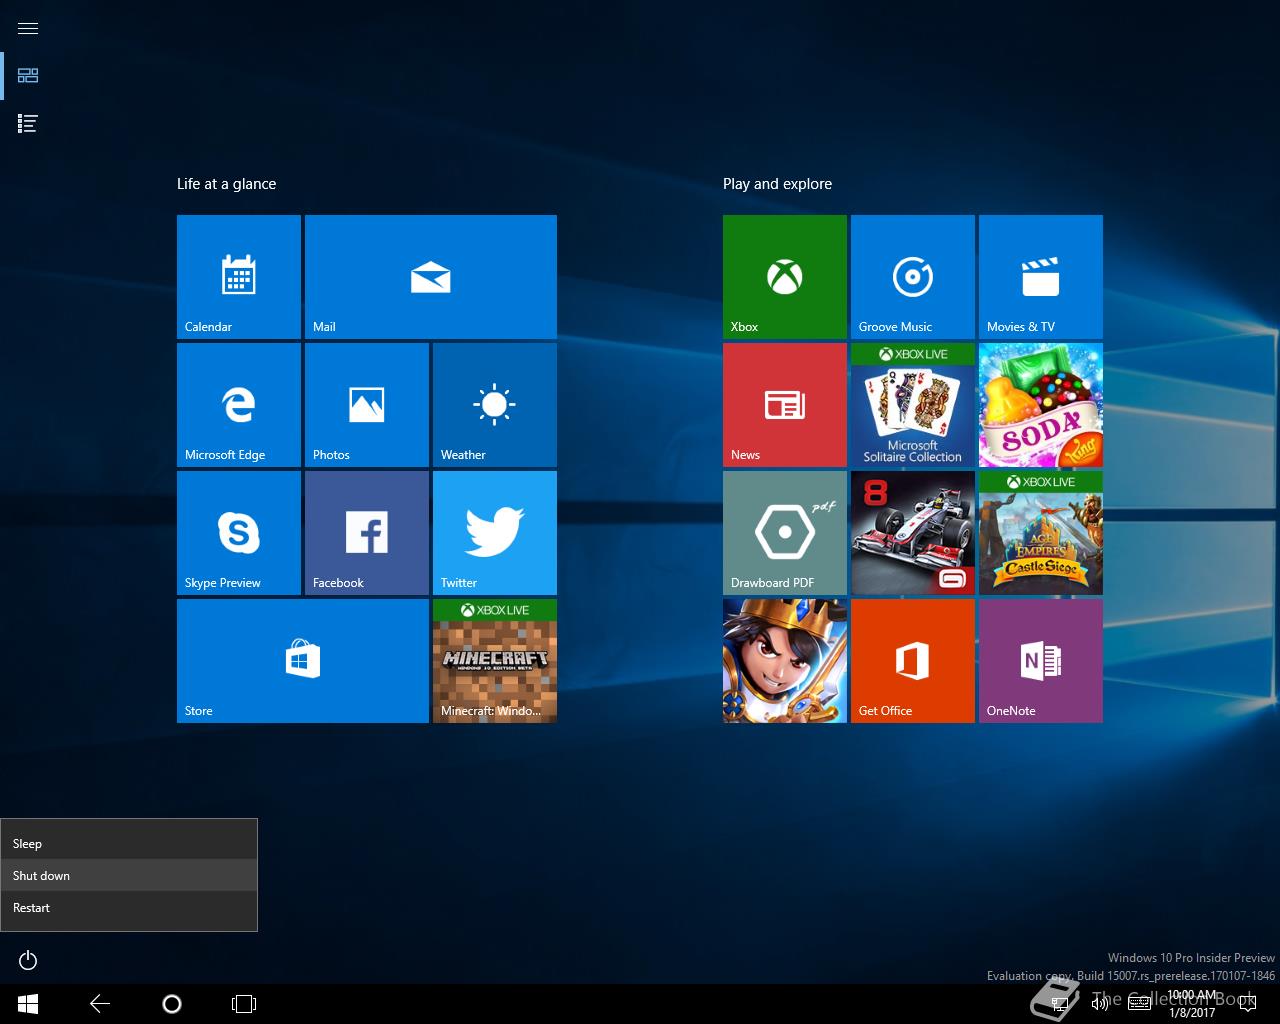
Task: Launch Skype Preview tile
Action: click(x=239, y=533)
